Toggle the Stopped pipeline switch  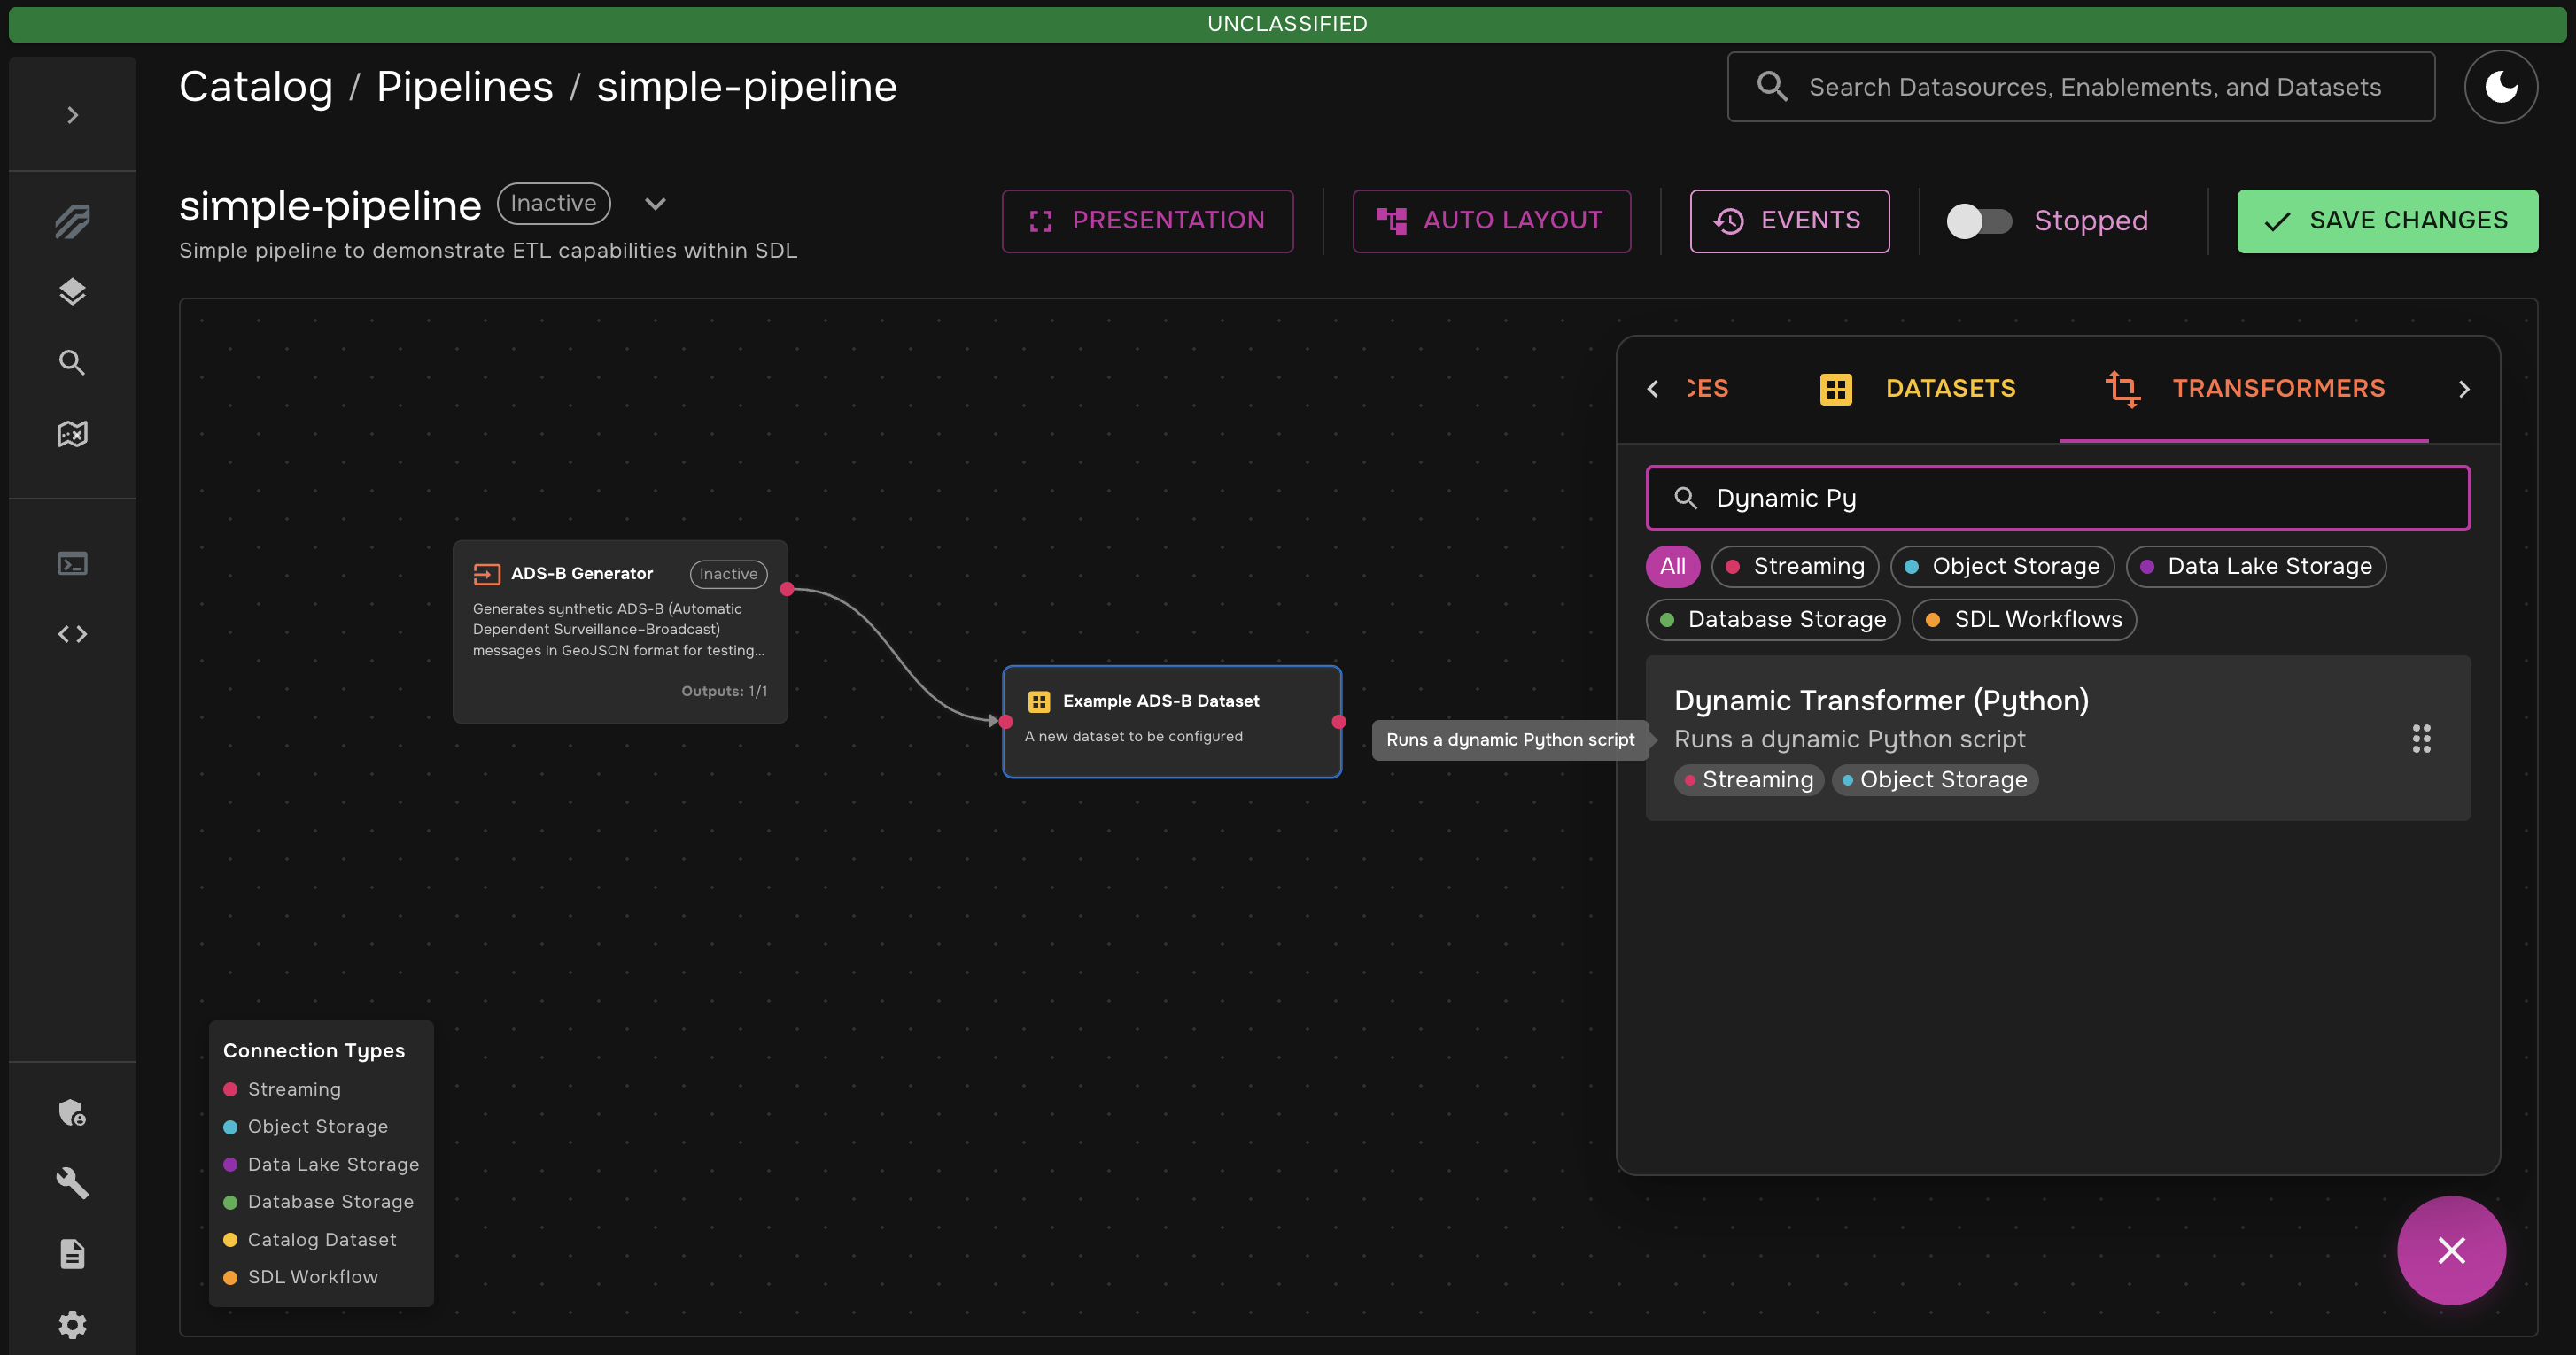pos(1979,221)
